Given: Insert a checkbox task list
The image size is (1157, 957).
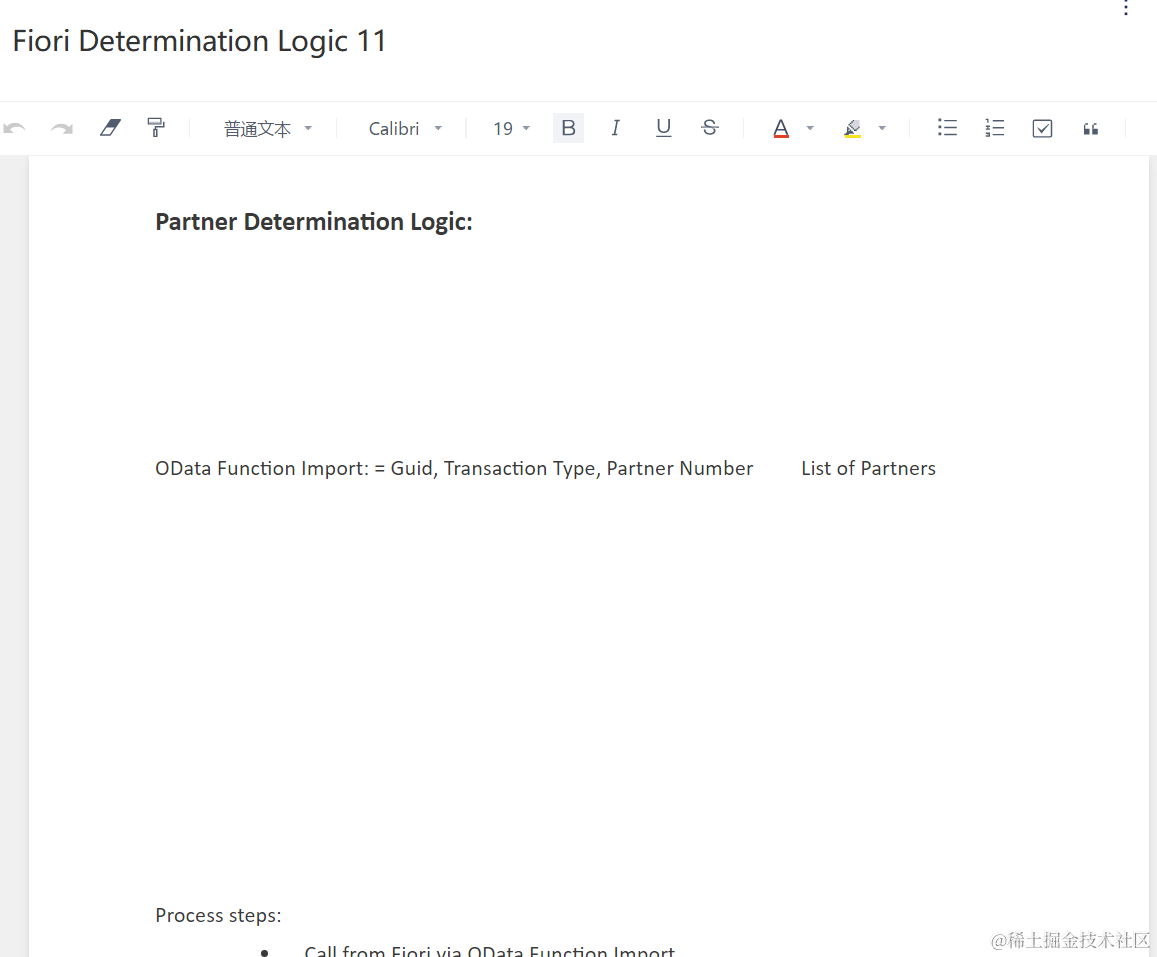Looking at the screenshot, I should pyautogui.click(x=1042, y=128).
